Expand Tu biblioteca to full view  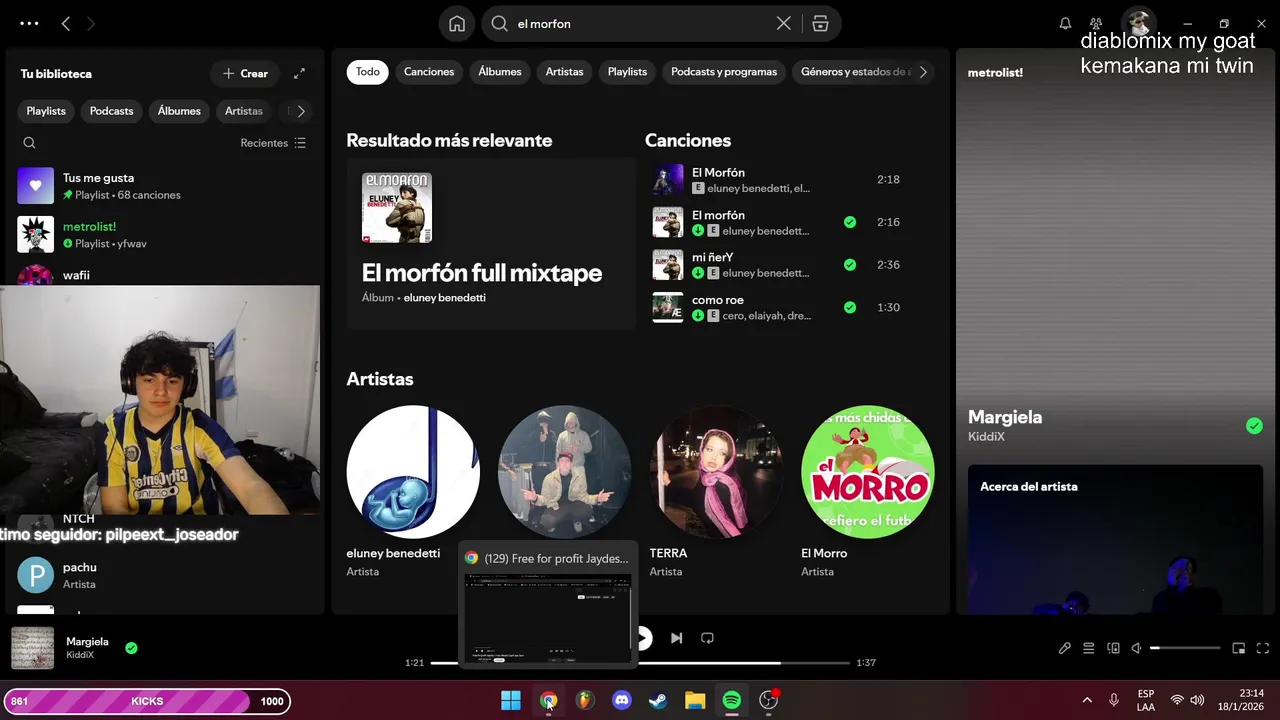(299, 73)
